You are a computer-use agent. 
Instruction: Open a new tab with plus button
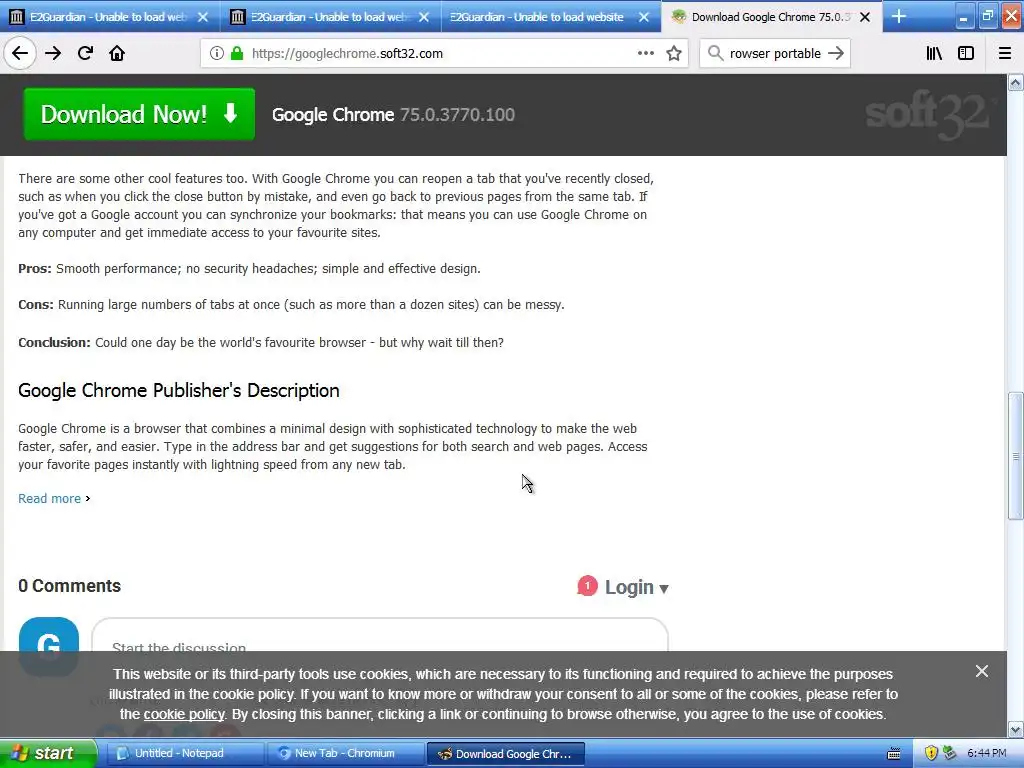pyautogui.click(x=899, y=16)
